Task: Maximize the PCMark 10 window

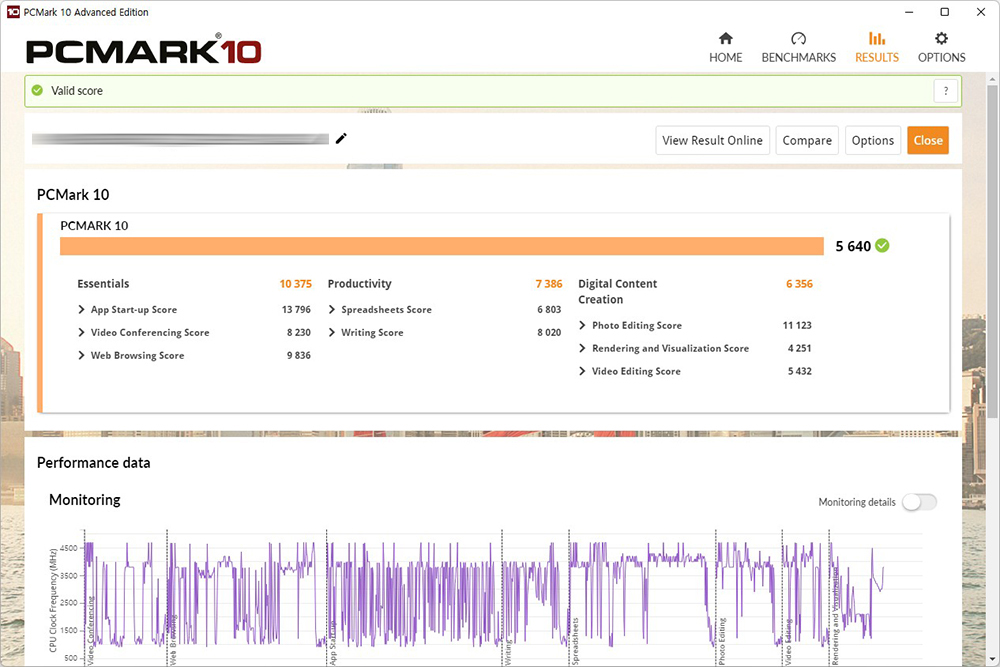Action: (945, 12)
